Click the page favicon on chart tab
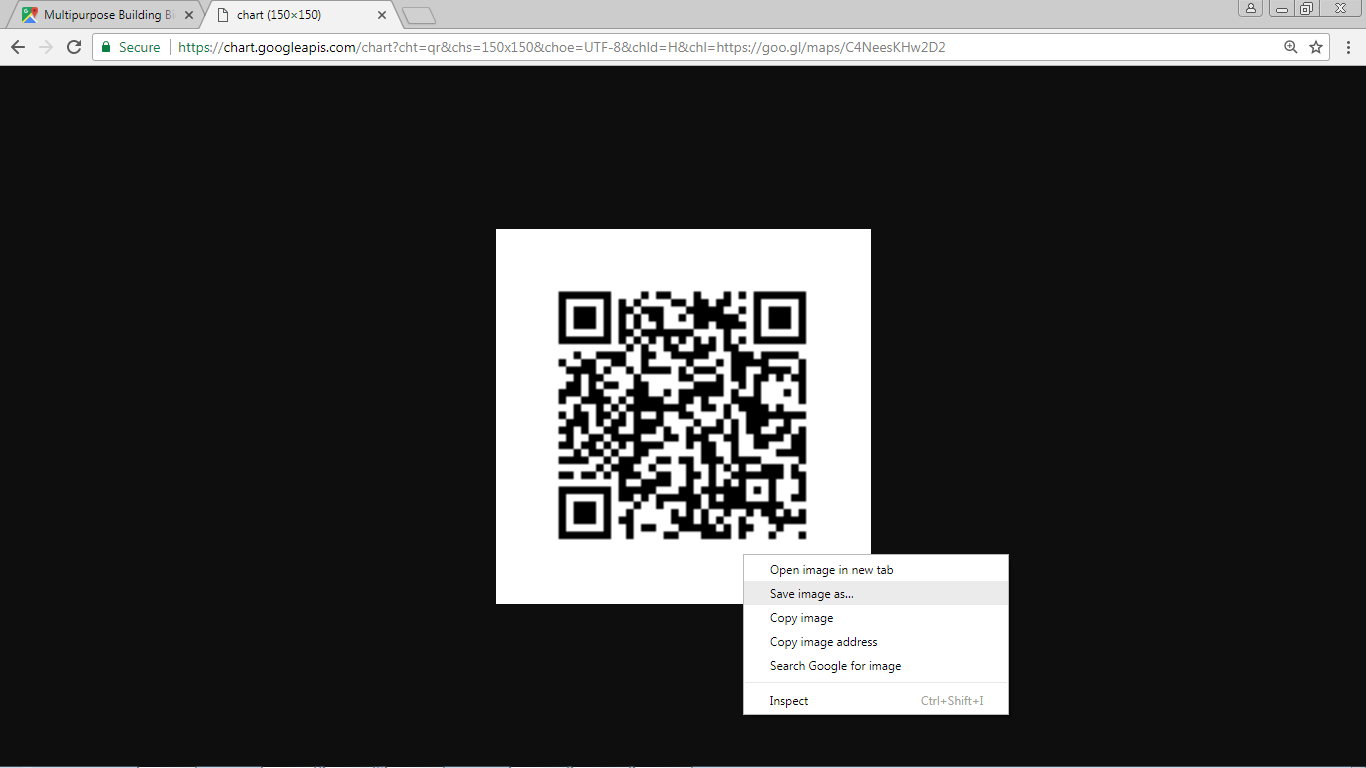The image size is (1366, 768). pos(223,15)
